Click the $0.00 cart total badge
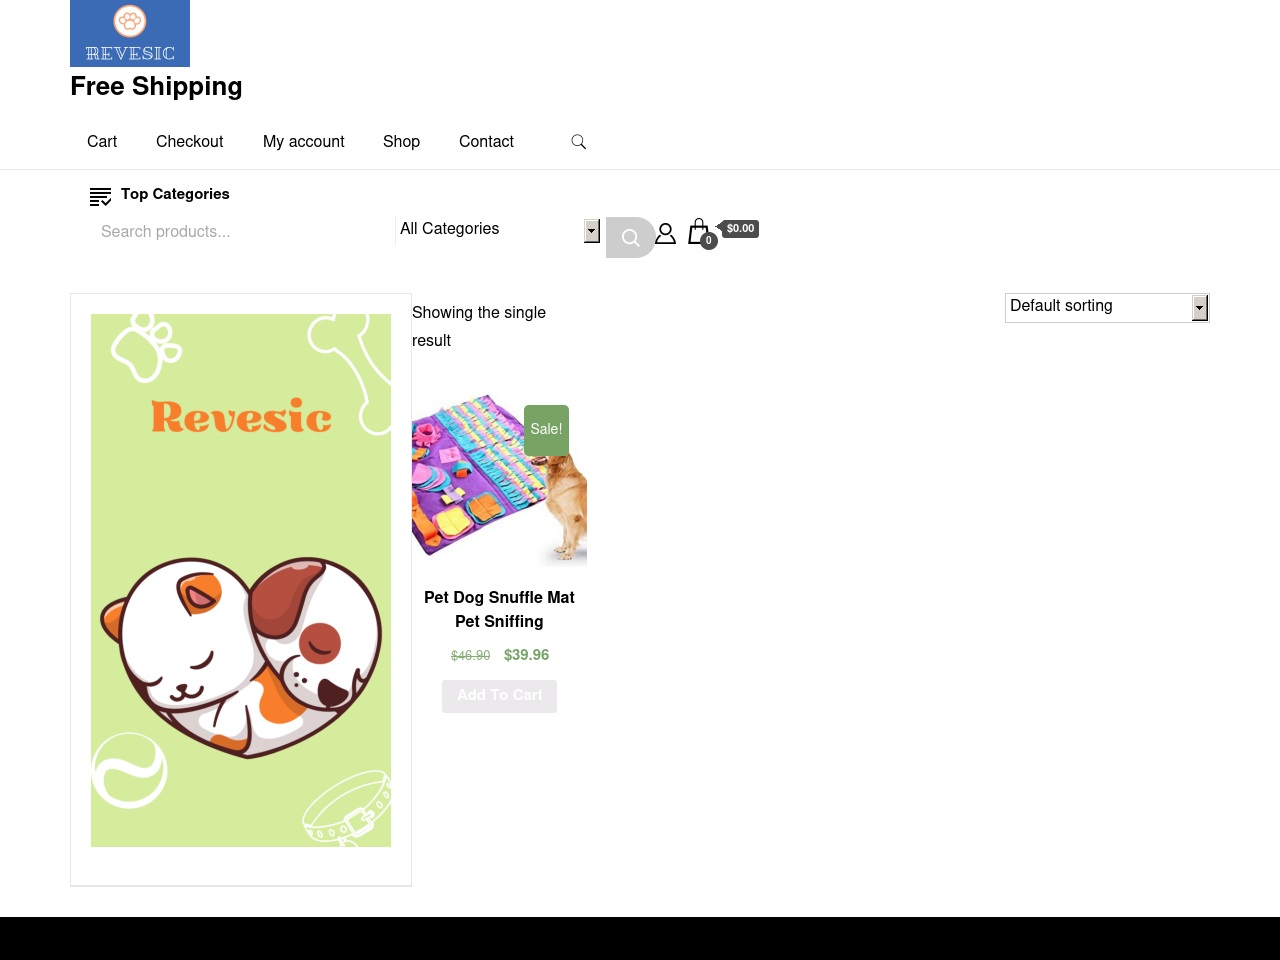 [x=740, y=229]
